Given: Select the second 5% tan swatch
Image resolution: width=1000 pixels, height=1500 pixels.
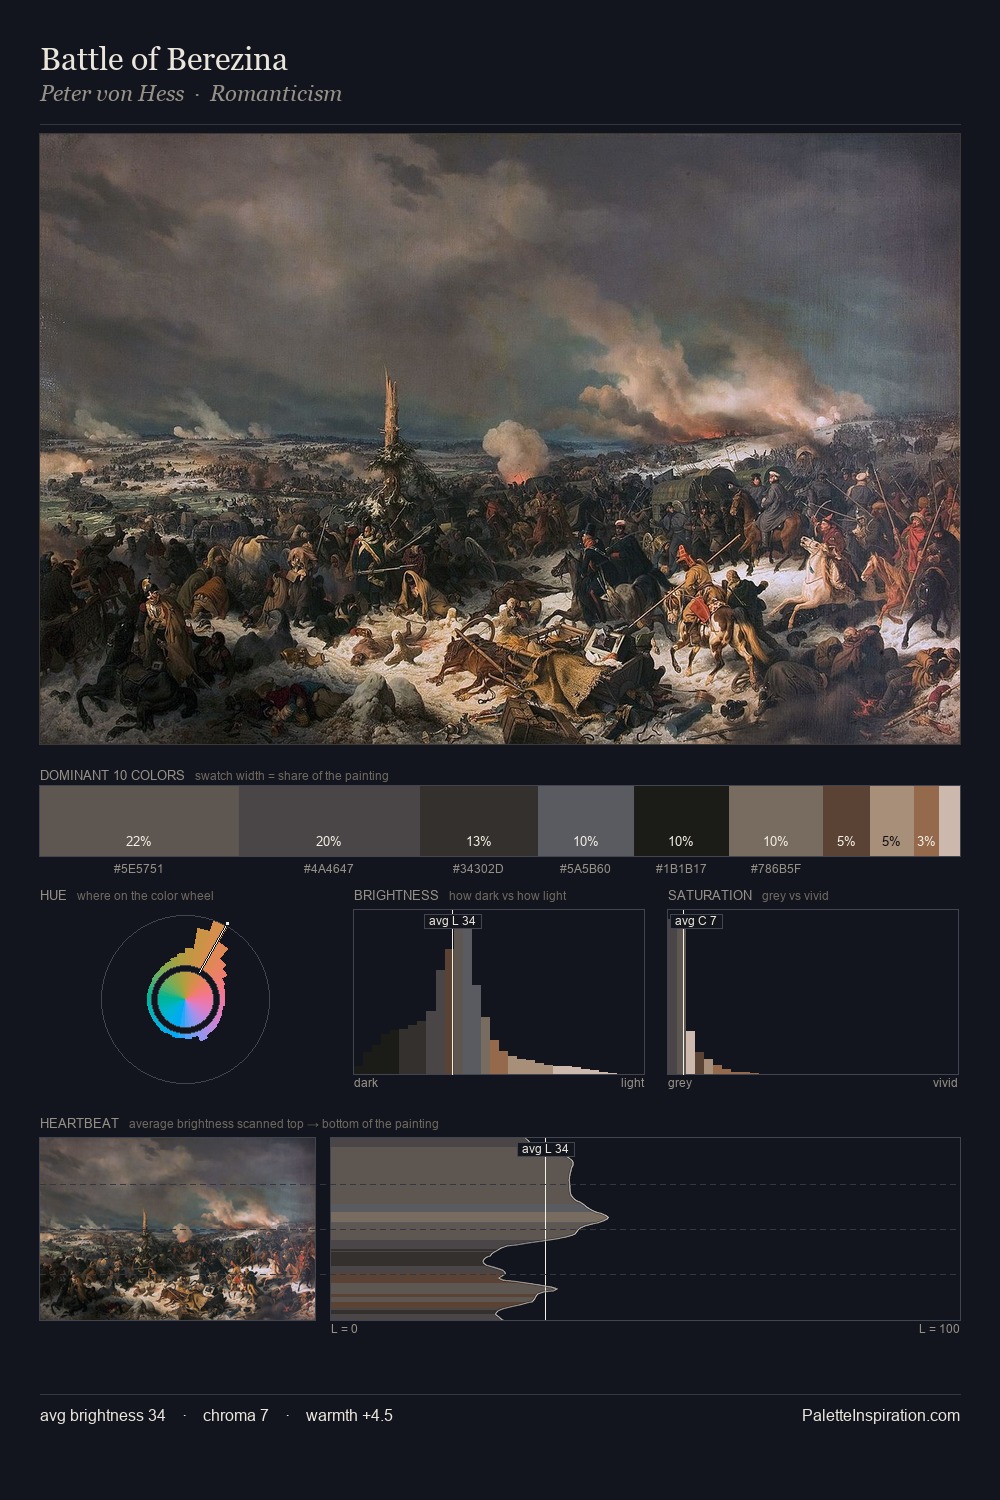Looking at the screenshot, I should click(891, 821).
